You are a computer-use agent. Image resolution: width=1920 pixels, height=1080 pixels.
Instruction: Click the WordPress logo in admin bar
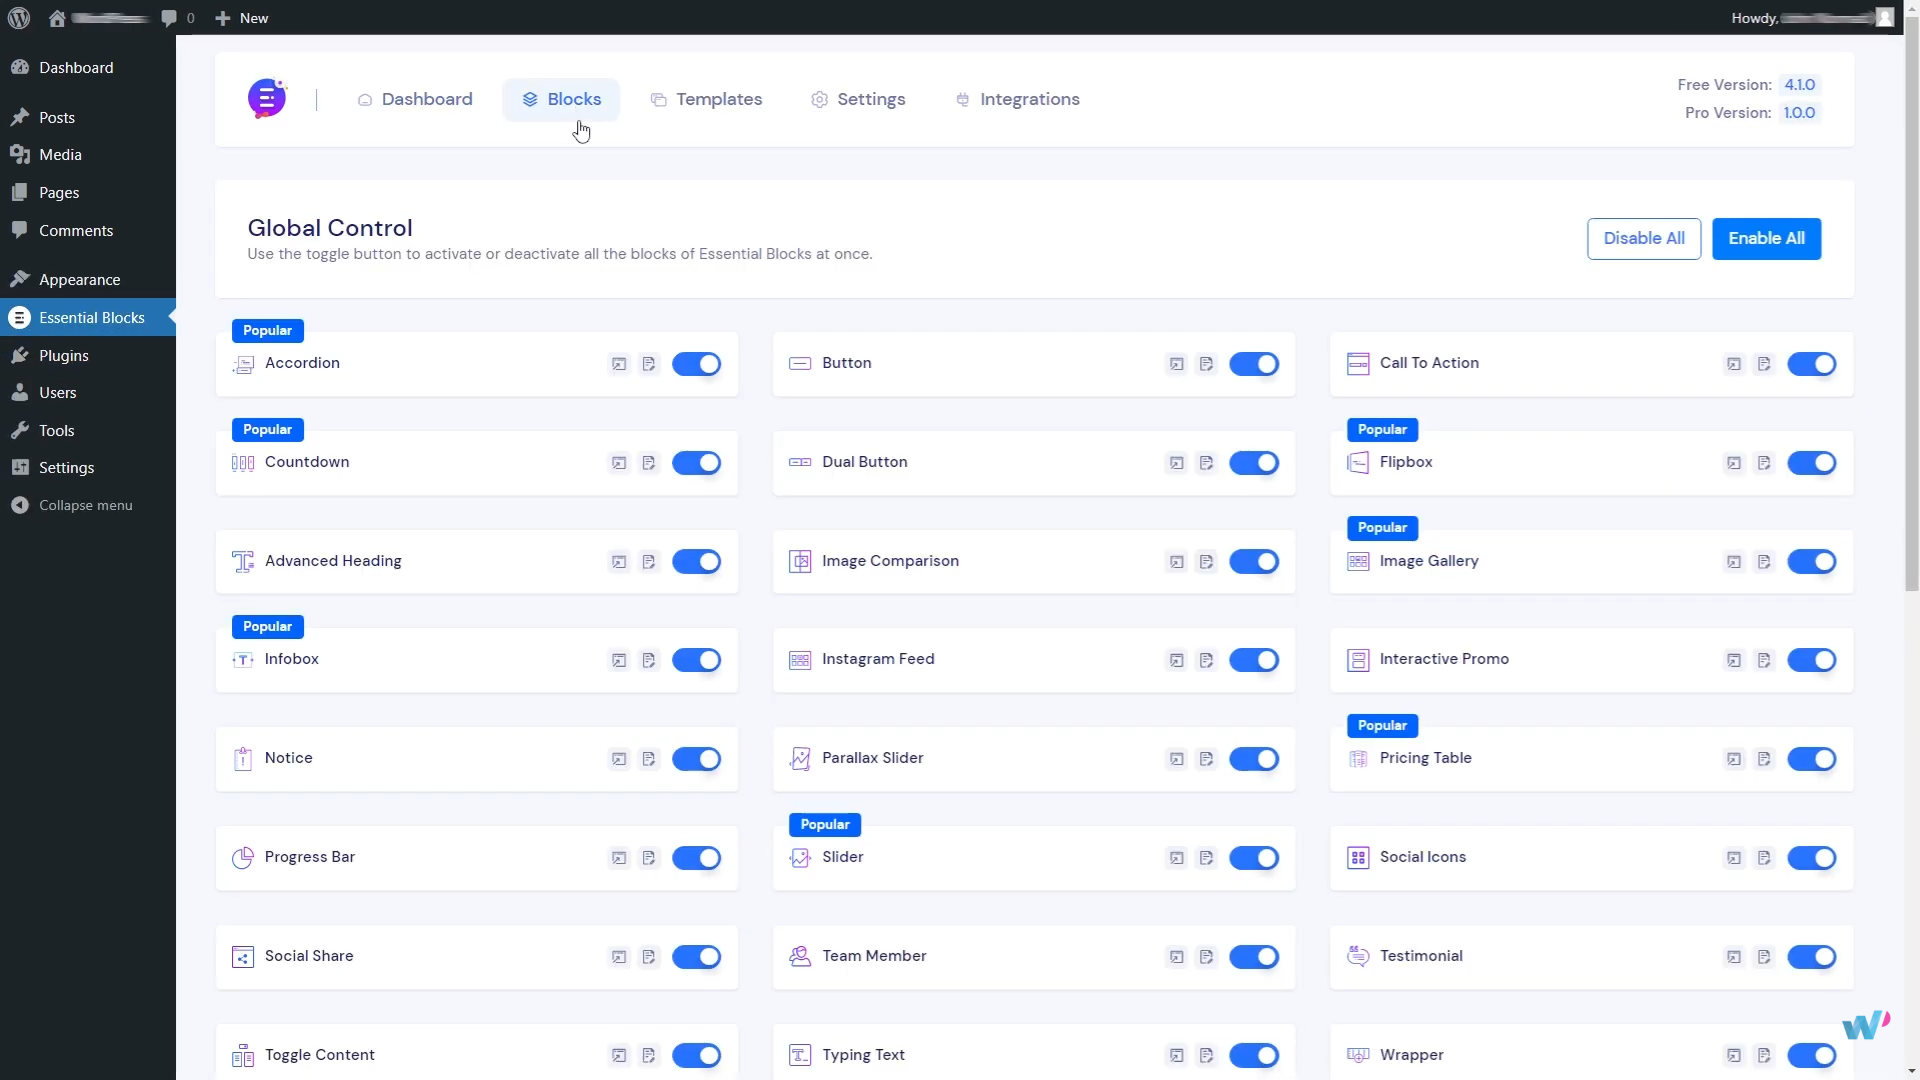19,18
